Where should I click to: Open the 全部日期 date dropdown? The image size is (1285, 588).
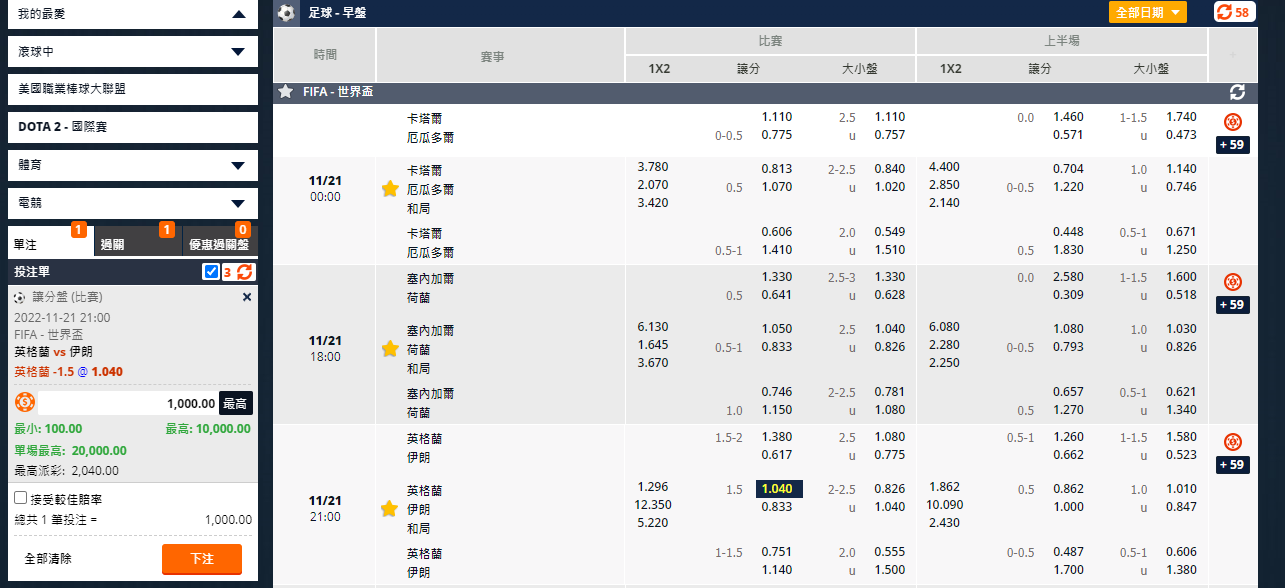tap(1147, 12)
